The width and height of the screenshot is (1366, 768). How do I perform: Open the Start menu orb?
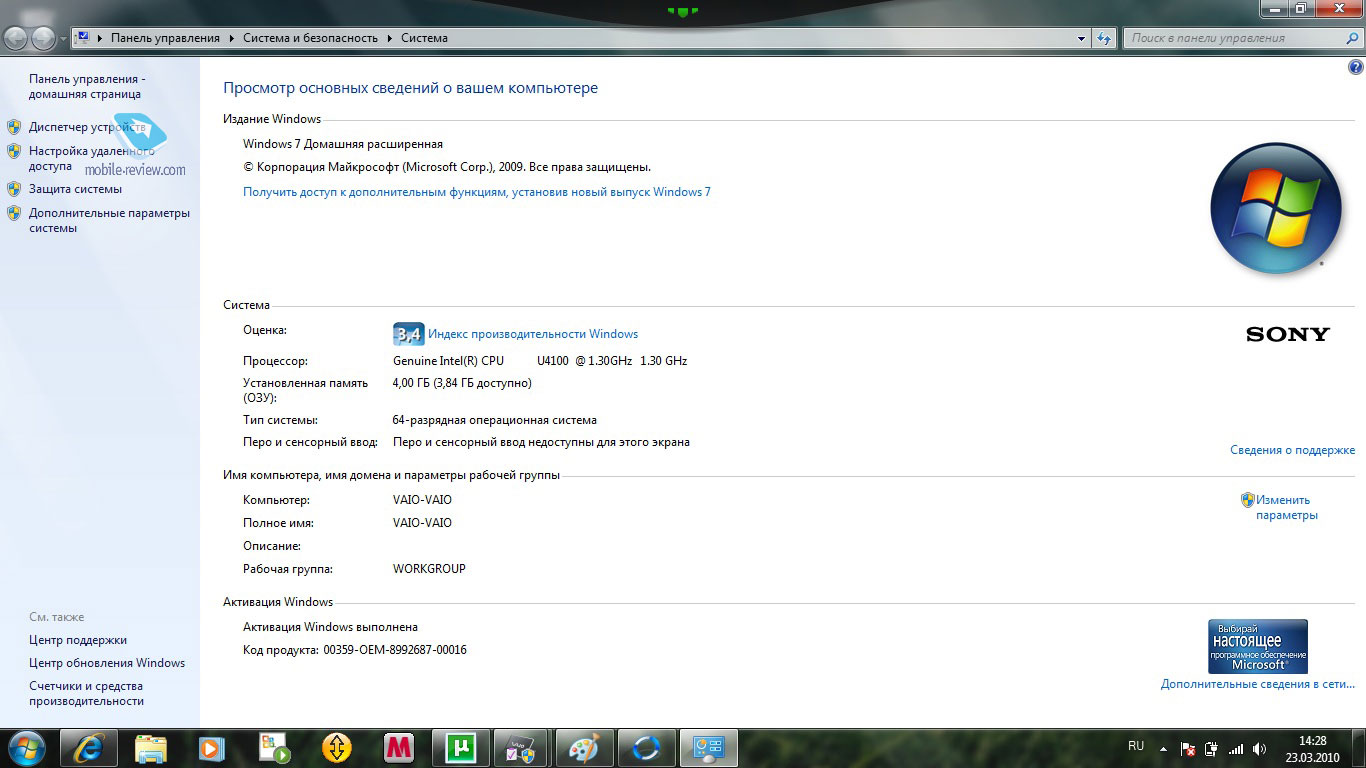[28, 748]
